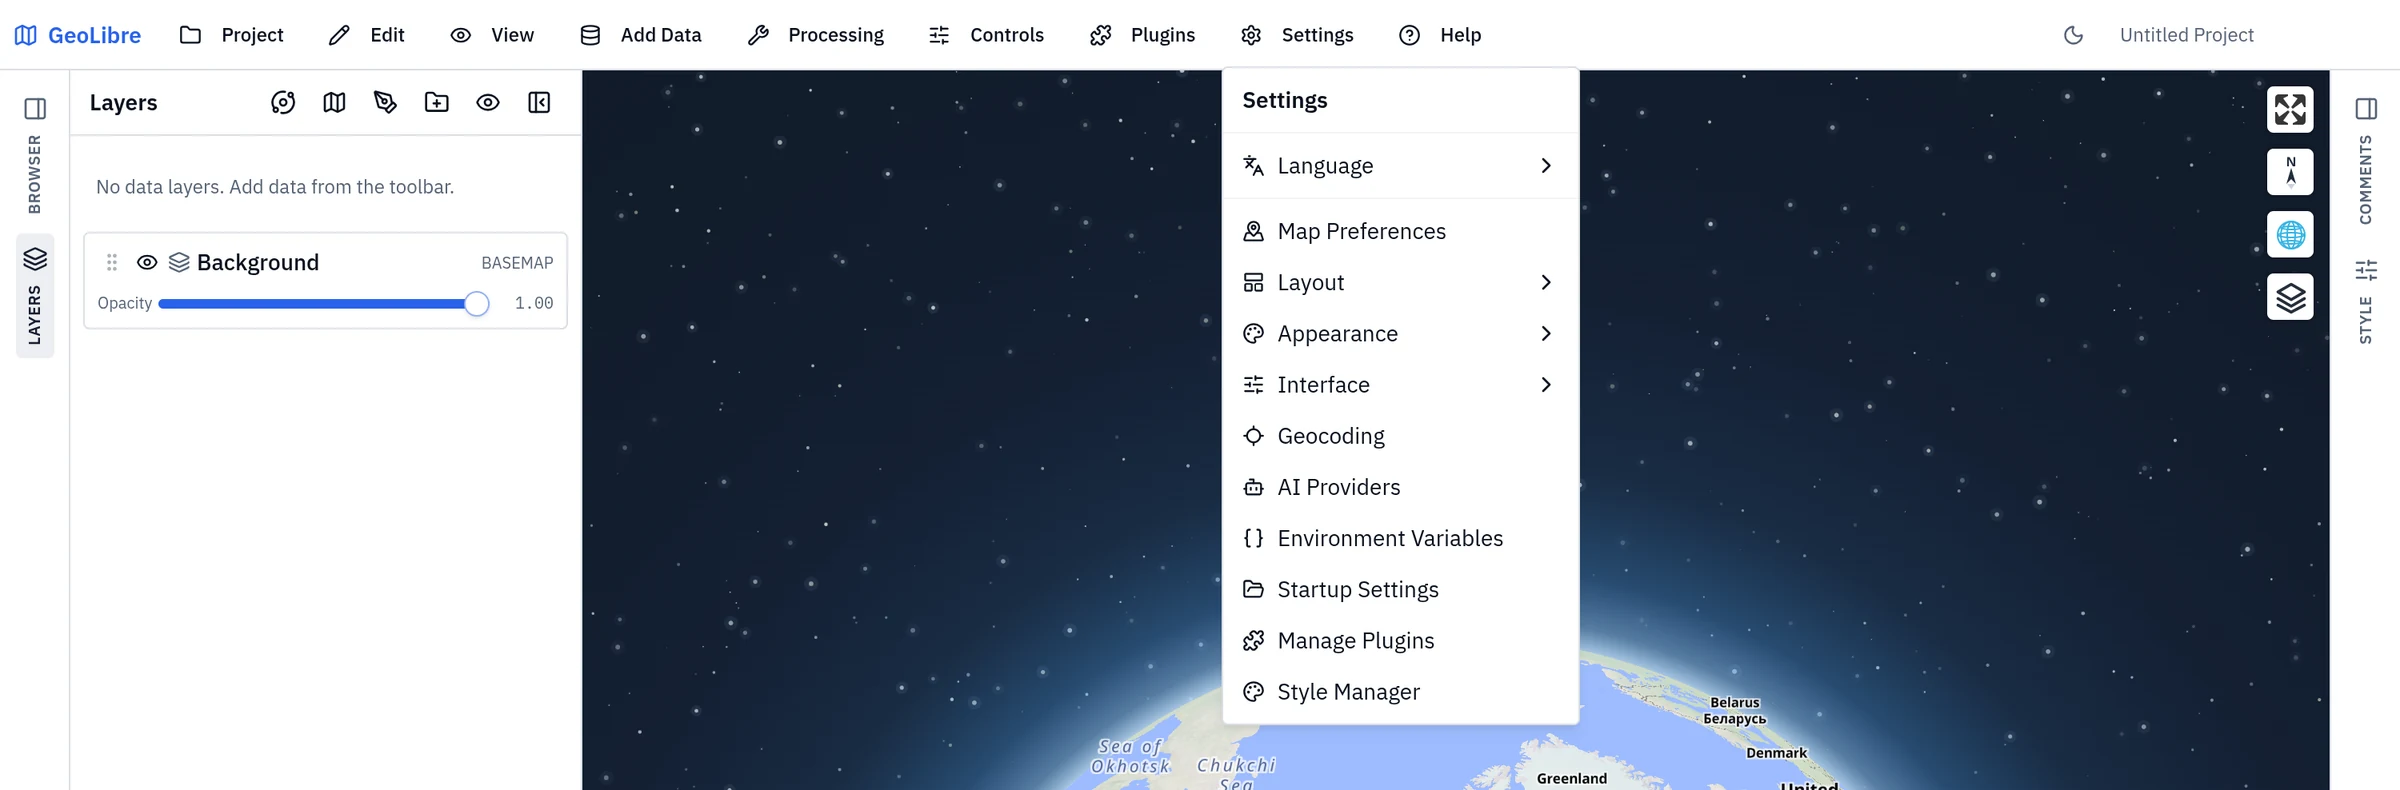Open AI Providers settings
Viewport: 2400px width, 790px height.
click(x=1400, y=487)
